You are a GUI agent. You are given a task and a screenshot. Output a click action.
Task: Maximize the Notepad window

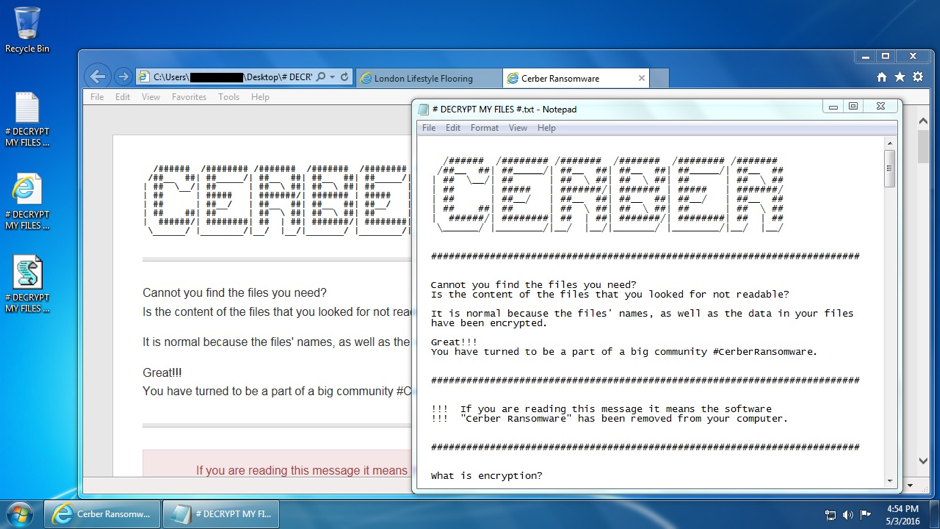tap(853, 107)
